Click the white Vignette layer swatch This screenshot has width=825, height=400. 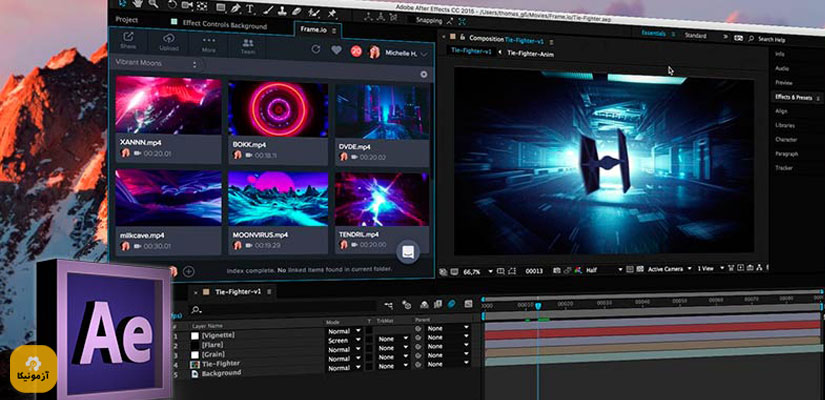(195, 336)
